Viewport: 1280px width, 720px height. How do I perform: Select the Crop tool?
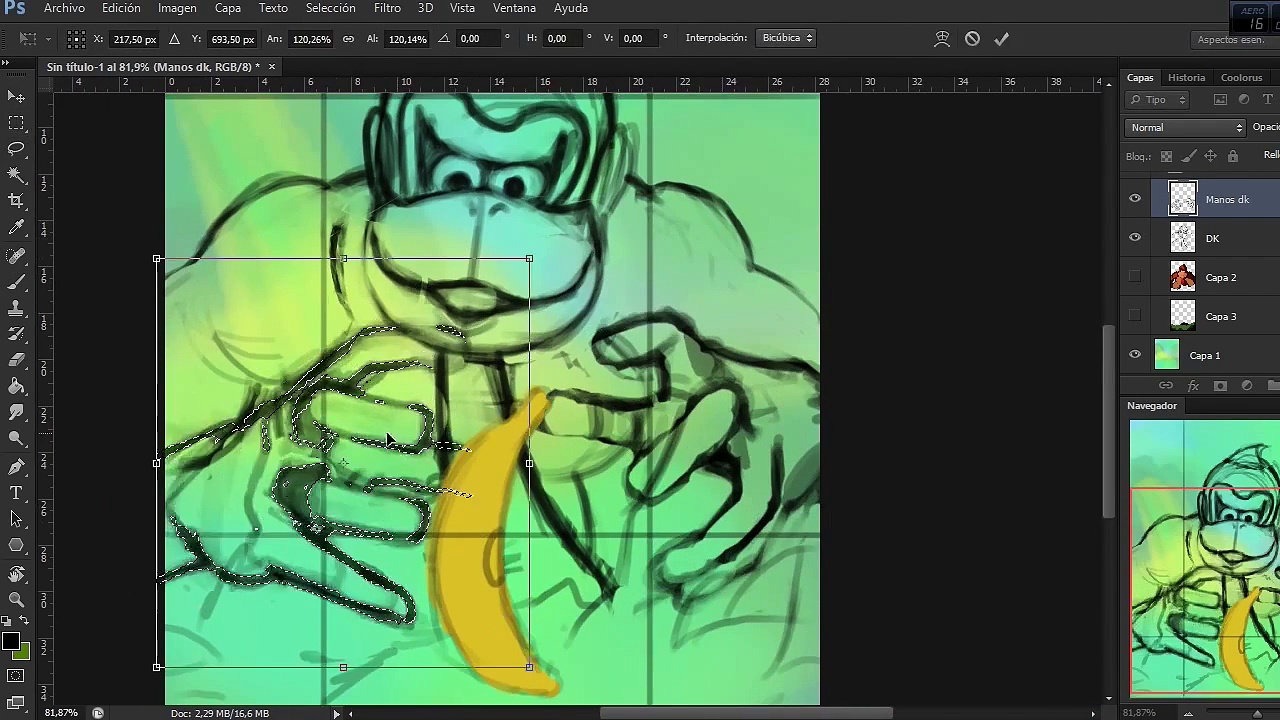[16, 201]
